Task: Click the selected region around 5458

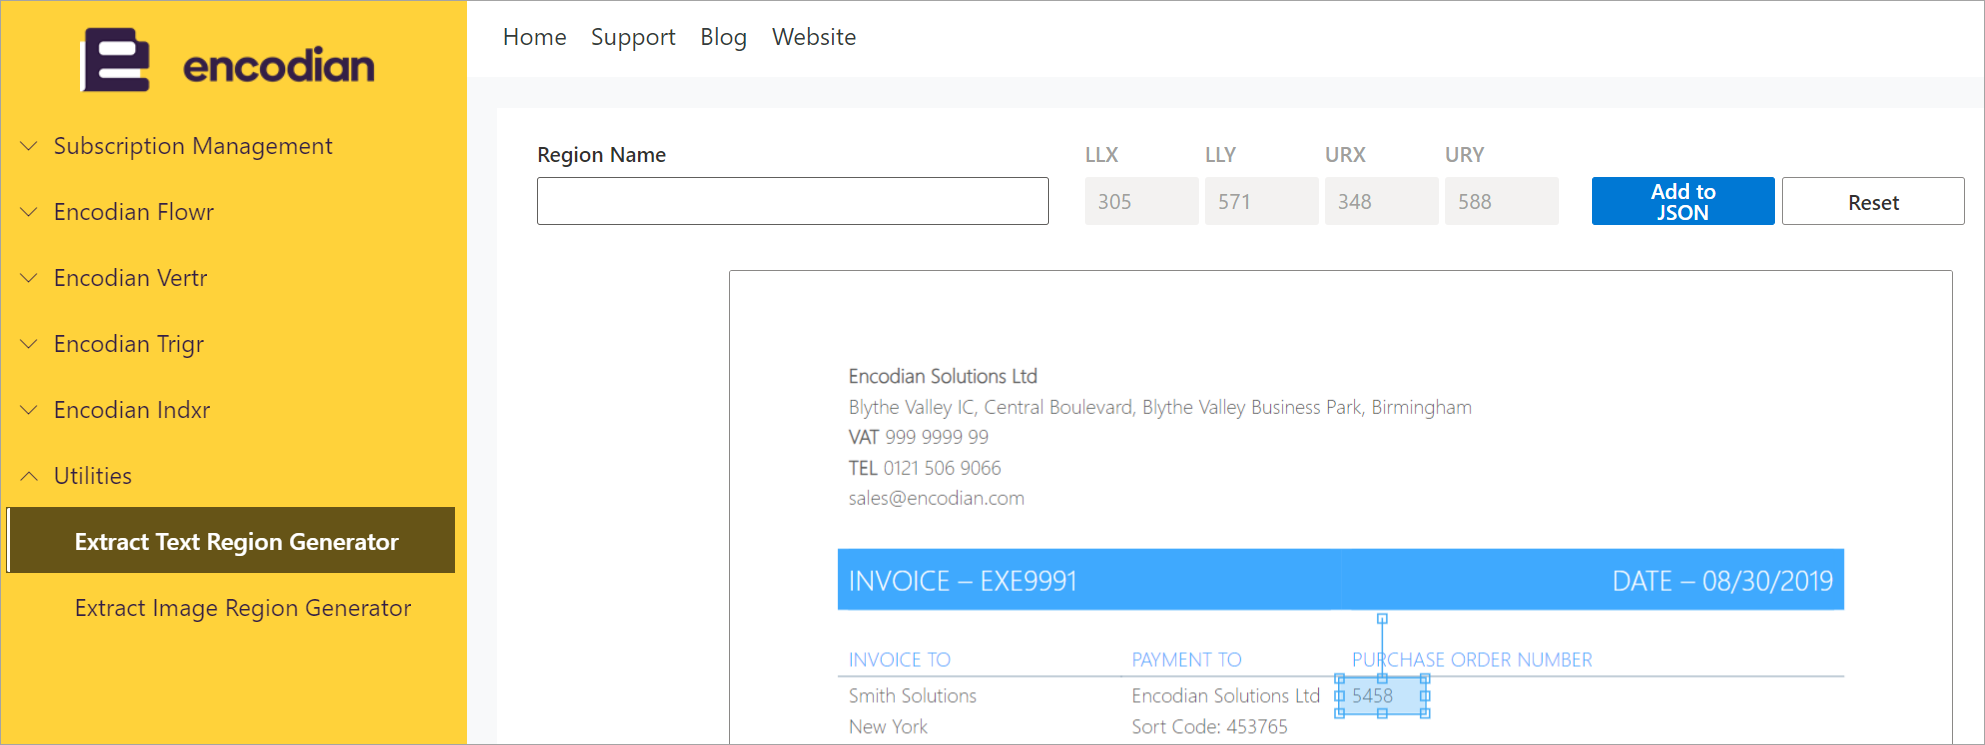Action: pyautogui.click(x=1382, y=696)
